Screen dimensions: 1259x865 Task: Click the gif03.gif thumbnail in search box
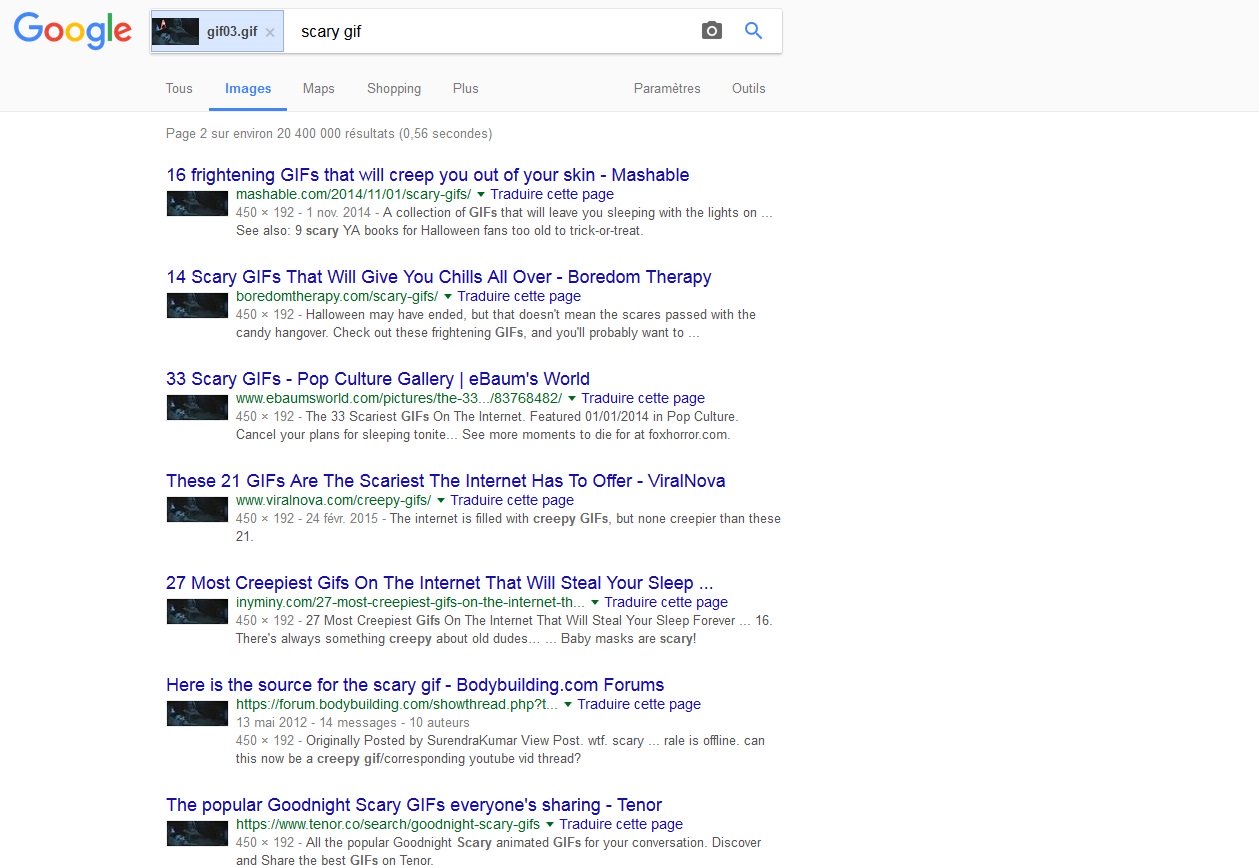pos(175,32)
